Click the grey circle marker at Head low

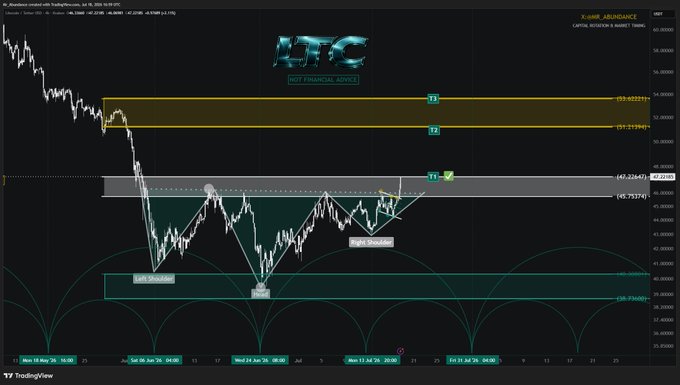pos(260,286)
